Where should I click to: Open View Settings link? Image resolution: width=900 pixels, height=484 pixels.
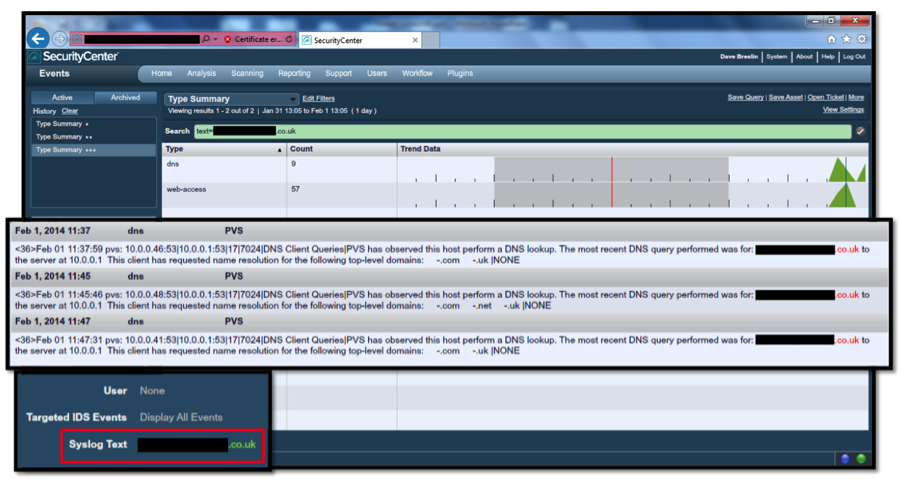point(843,110)
